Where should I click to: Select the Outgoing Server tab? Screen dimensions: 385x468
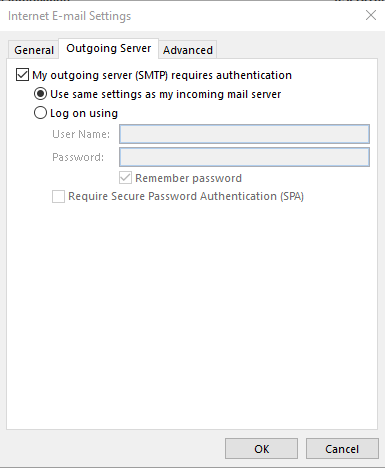pos(109,49)
